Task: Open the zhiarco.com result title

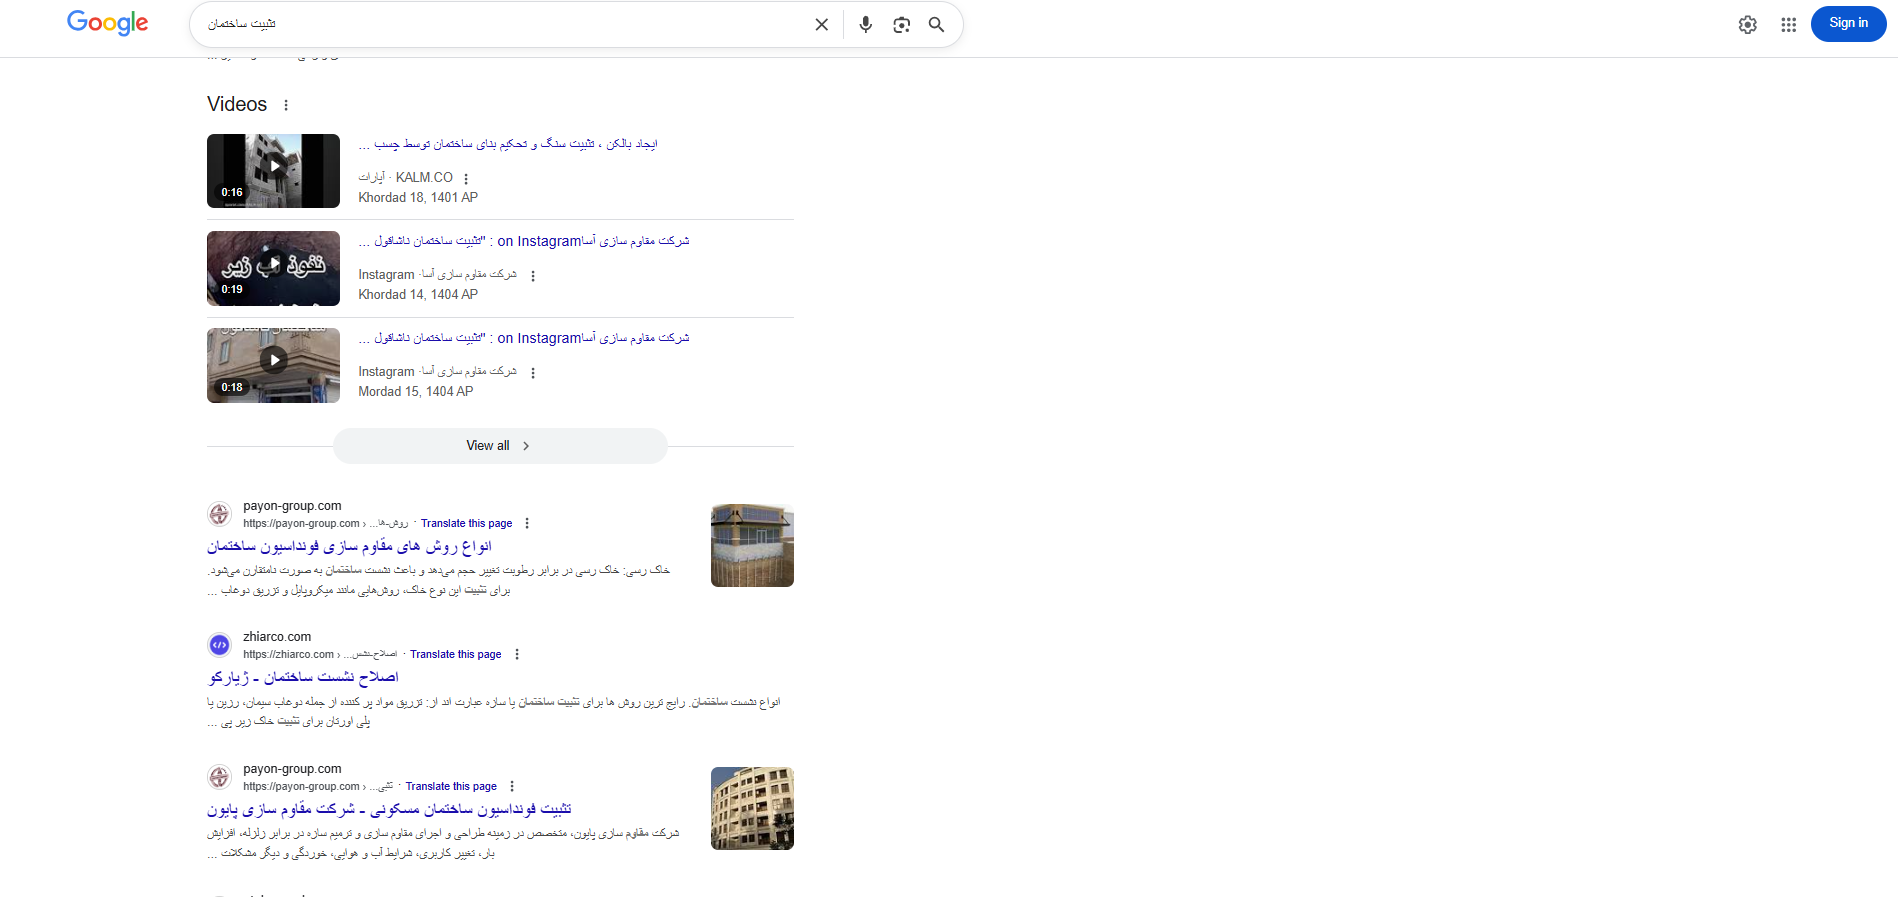Action: tap(304, 678)
